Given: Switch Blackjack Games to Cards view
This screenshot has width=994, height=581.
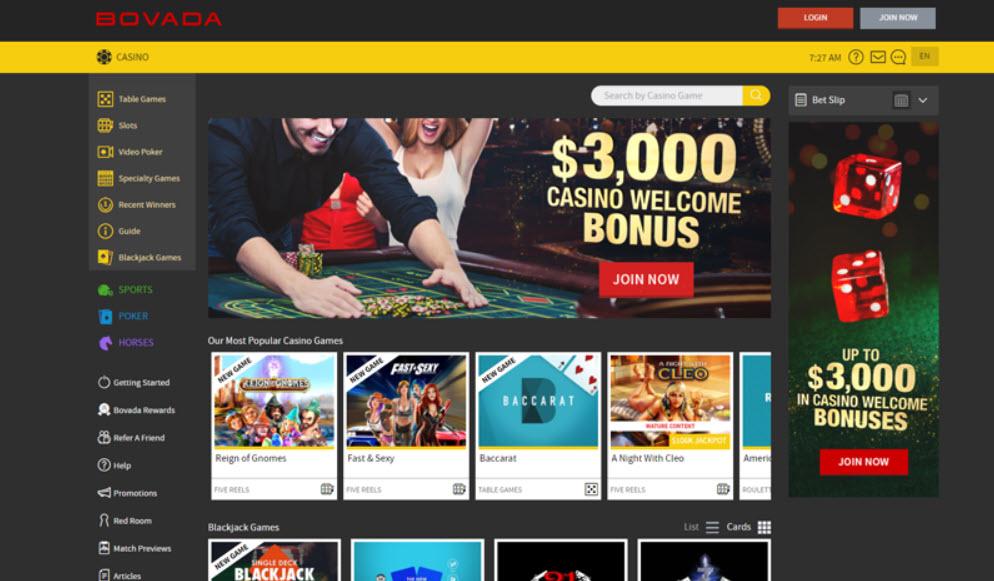Looking at the screenshot, I should (749, 527).
